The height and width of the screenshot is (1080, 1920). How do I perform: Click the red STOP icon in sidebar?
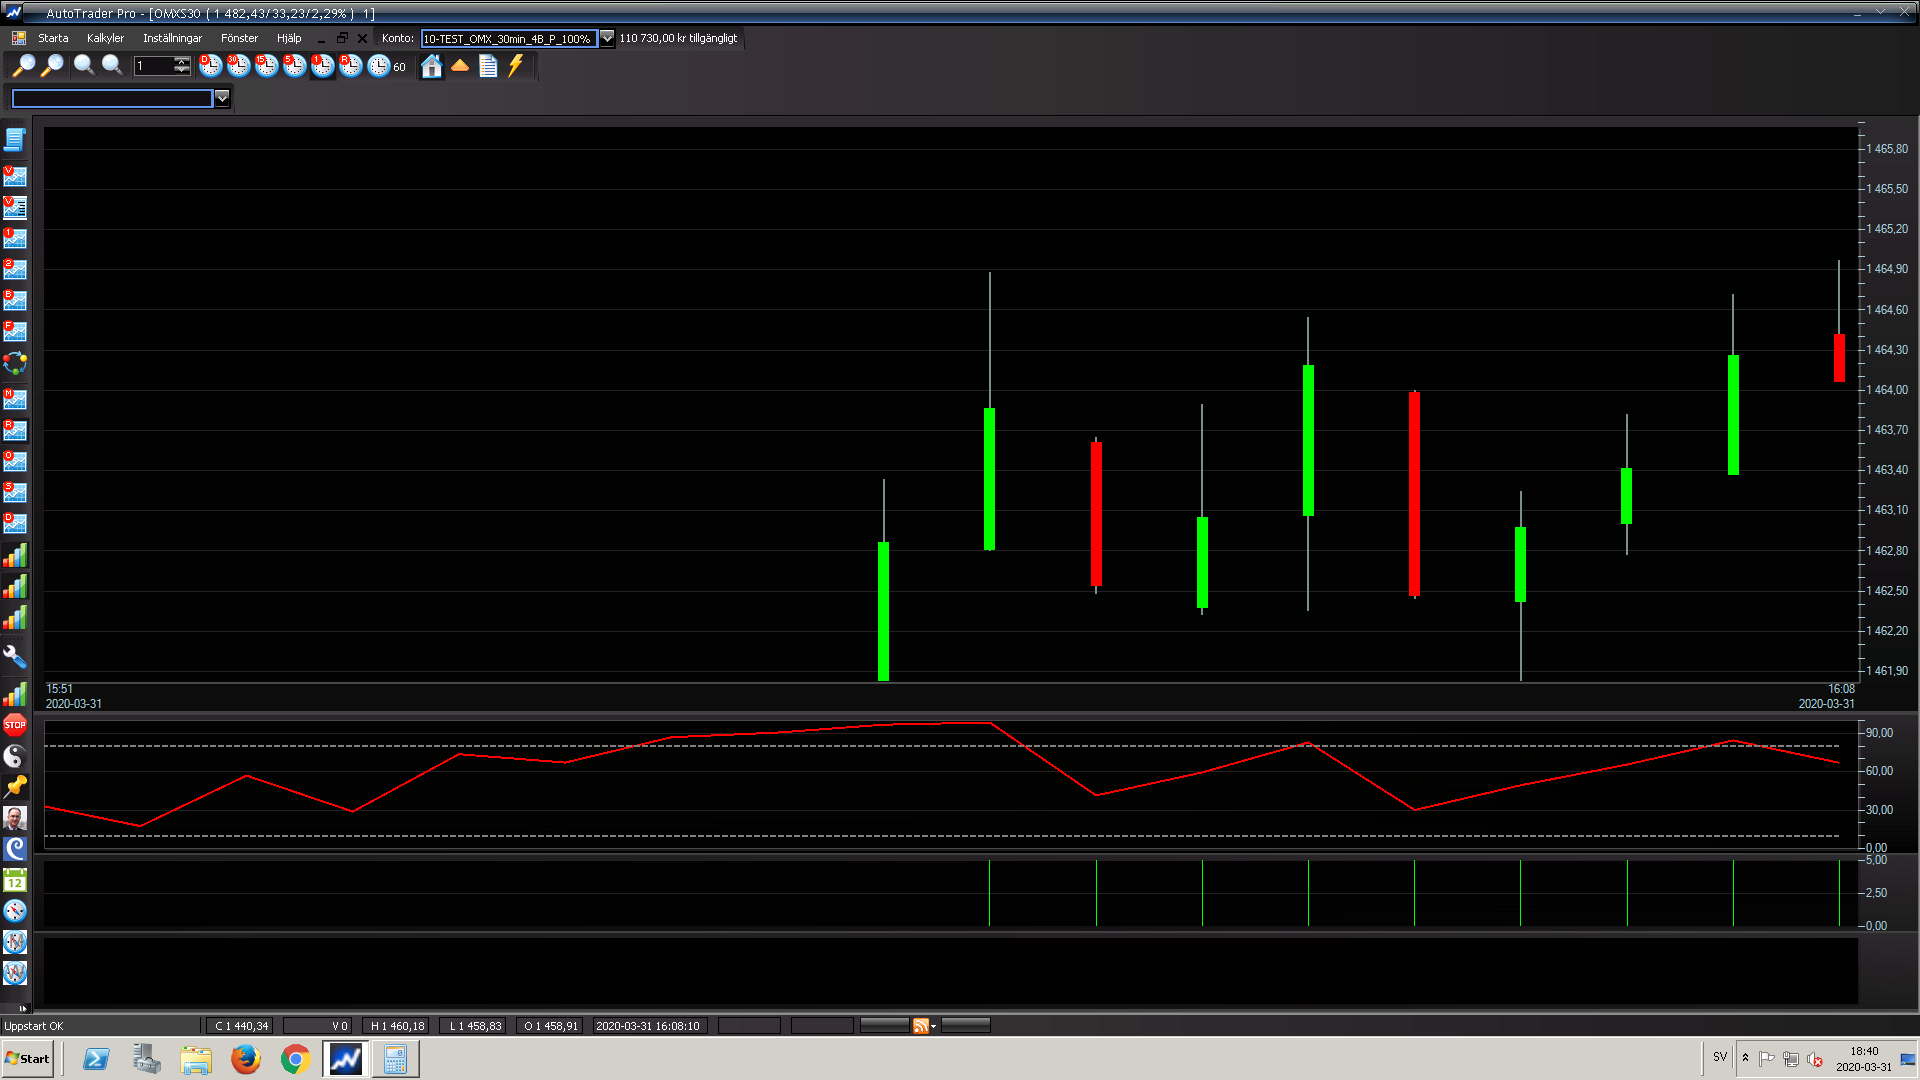15,725
